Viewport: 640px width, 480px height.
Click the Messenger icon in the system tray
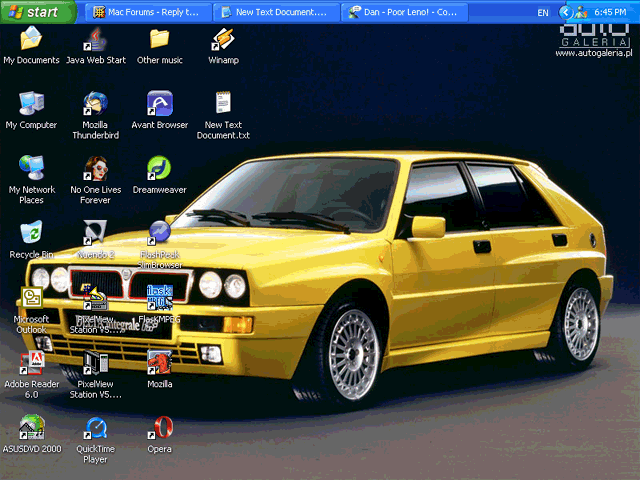[581, 13]
